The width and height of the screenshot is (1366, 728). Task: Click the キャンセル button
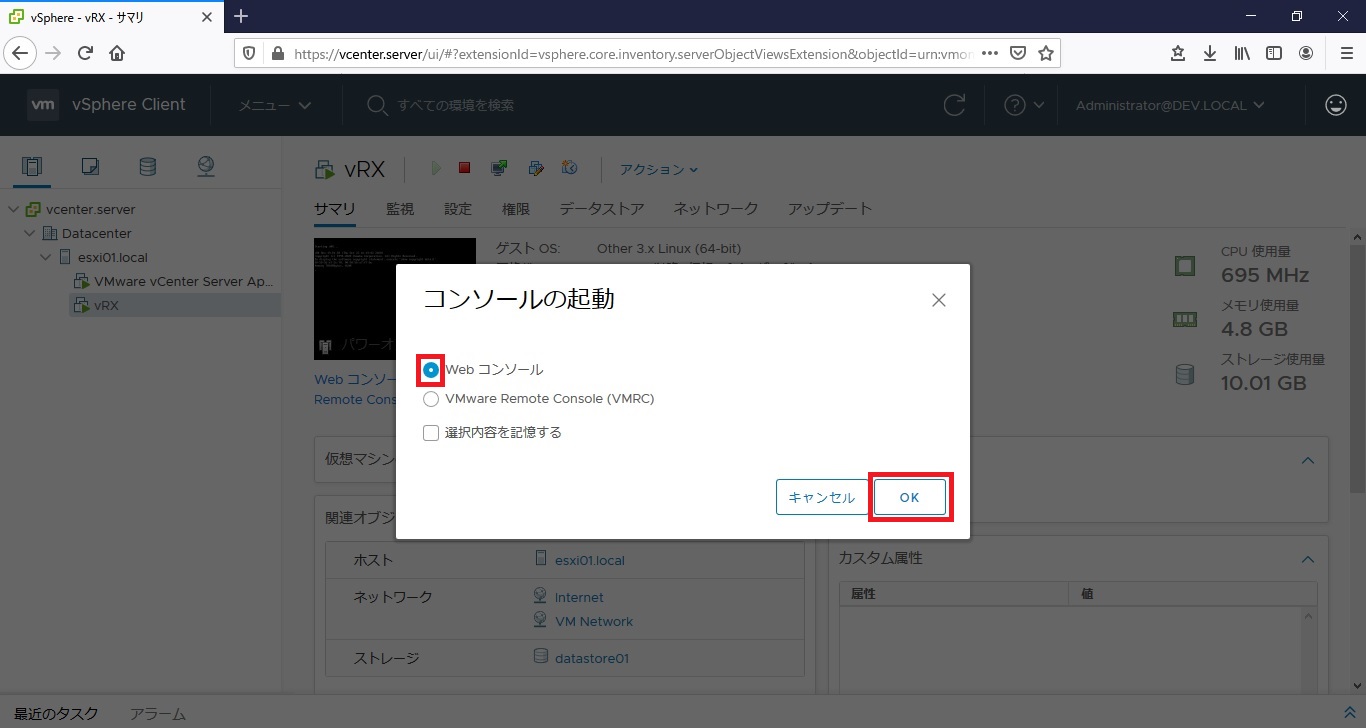tap(821, 498)
